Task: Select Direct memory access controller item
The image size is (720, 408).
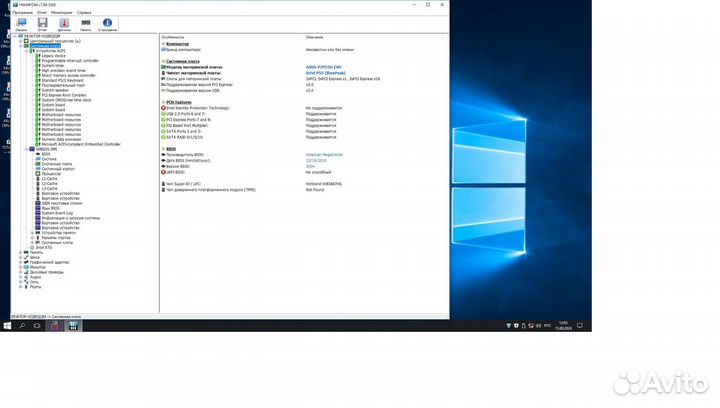Action: pos(68,75)
